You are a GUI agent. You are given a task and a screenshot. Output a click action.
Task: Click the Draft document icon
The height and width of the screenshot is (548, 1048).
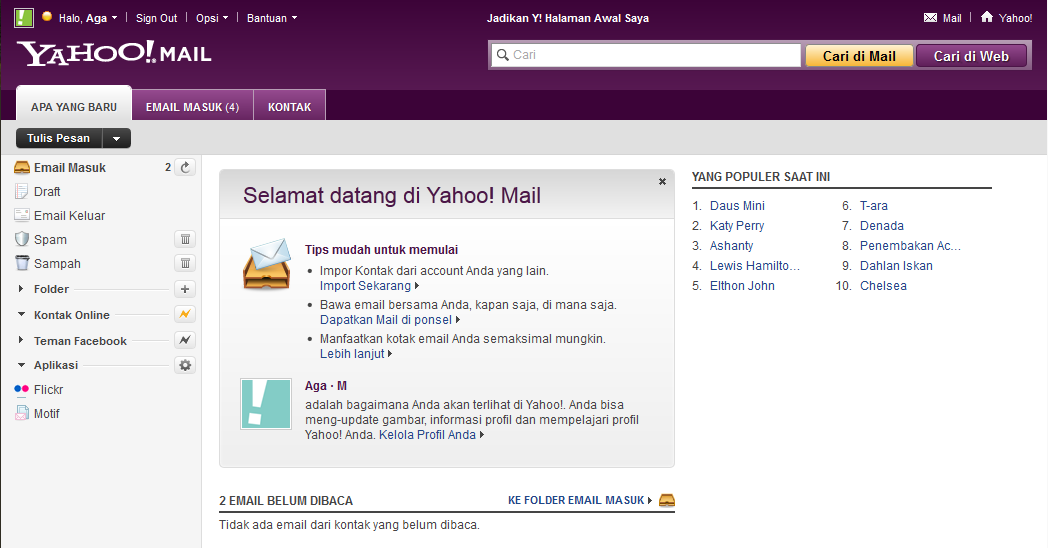coord(21,191)
